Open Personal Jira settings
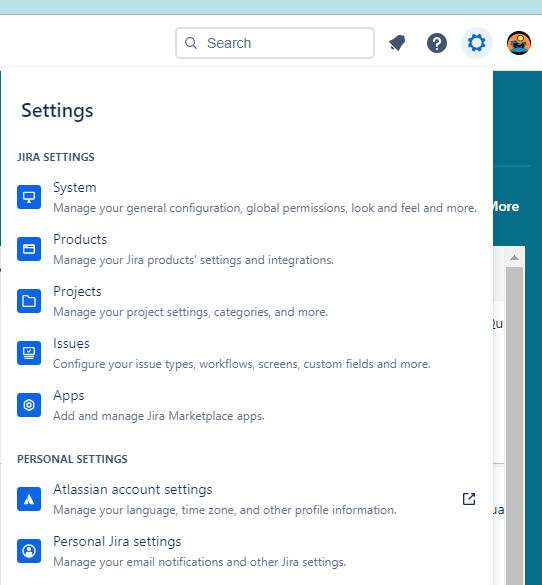Viewport: 542px width, 585px height. tap(247, 551)
